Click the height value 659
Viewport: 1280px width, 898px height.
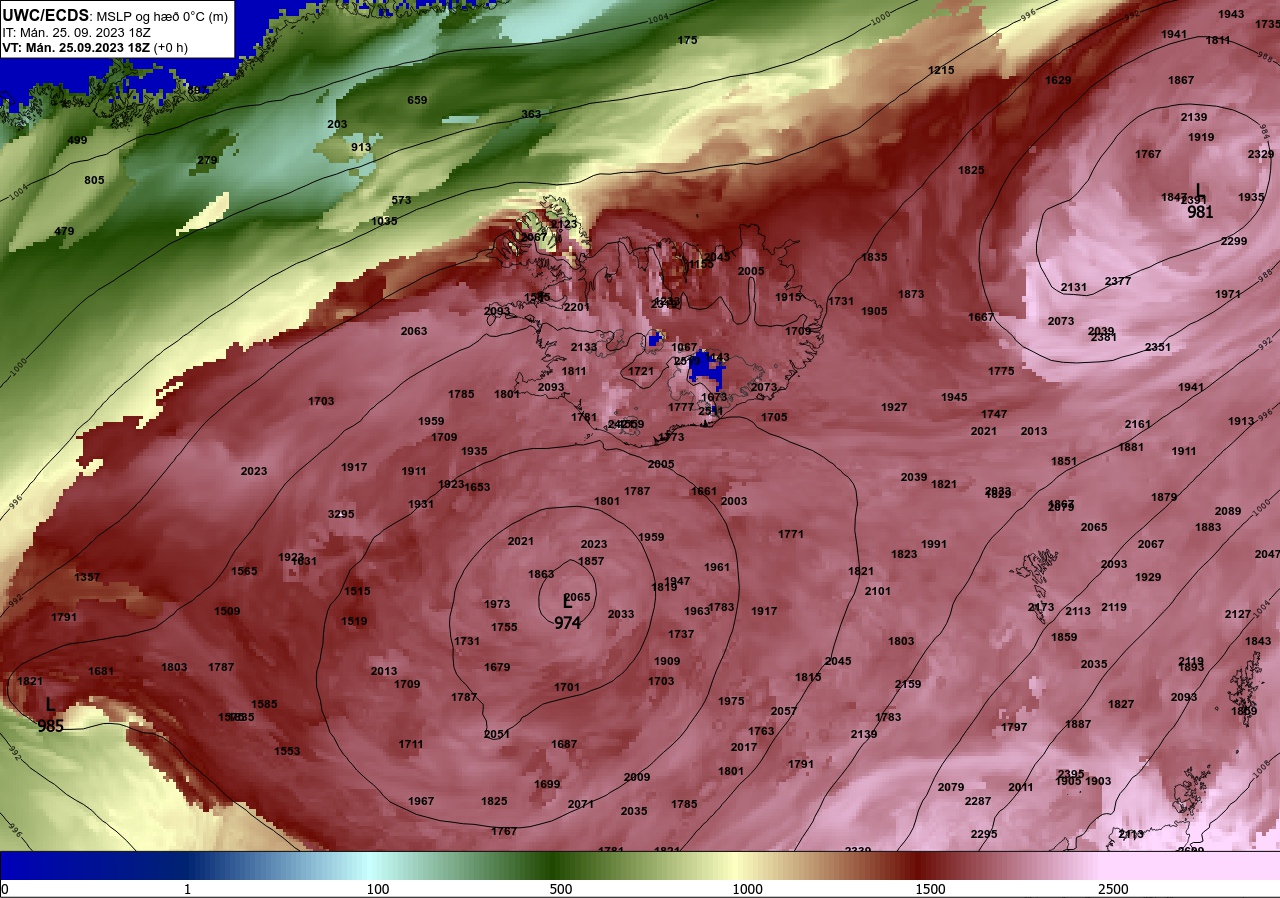[417, 100]
